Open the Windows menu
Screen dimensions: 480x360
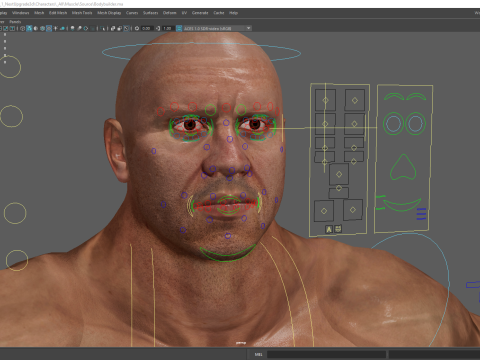20,13
